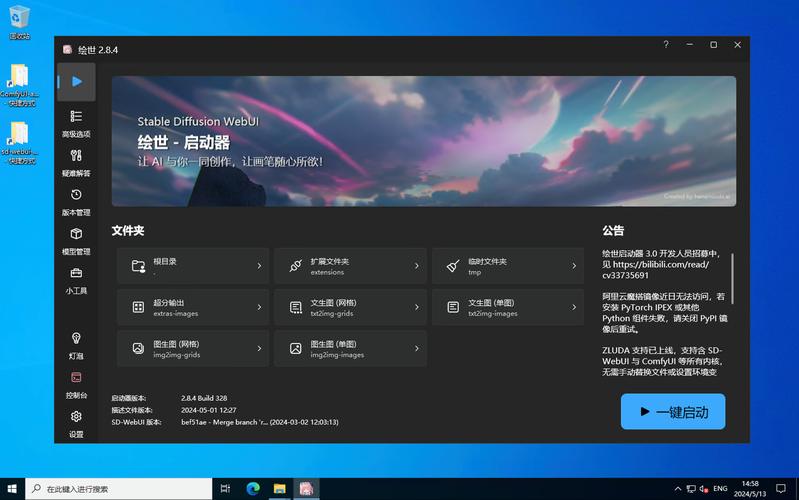Image resolution: width=799 pixels, height=500 pixels.
Task: Go to 版本管理 version management
Action: 76,201
